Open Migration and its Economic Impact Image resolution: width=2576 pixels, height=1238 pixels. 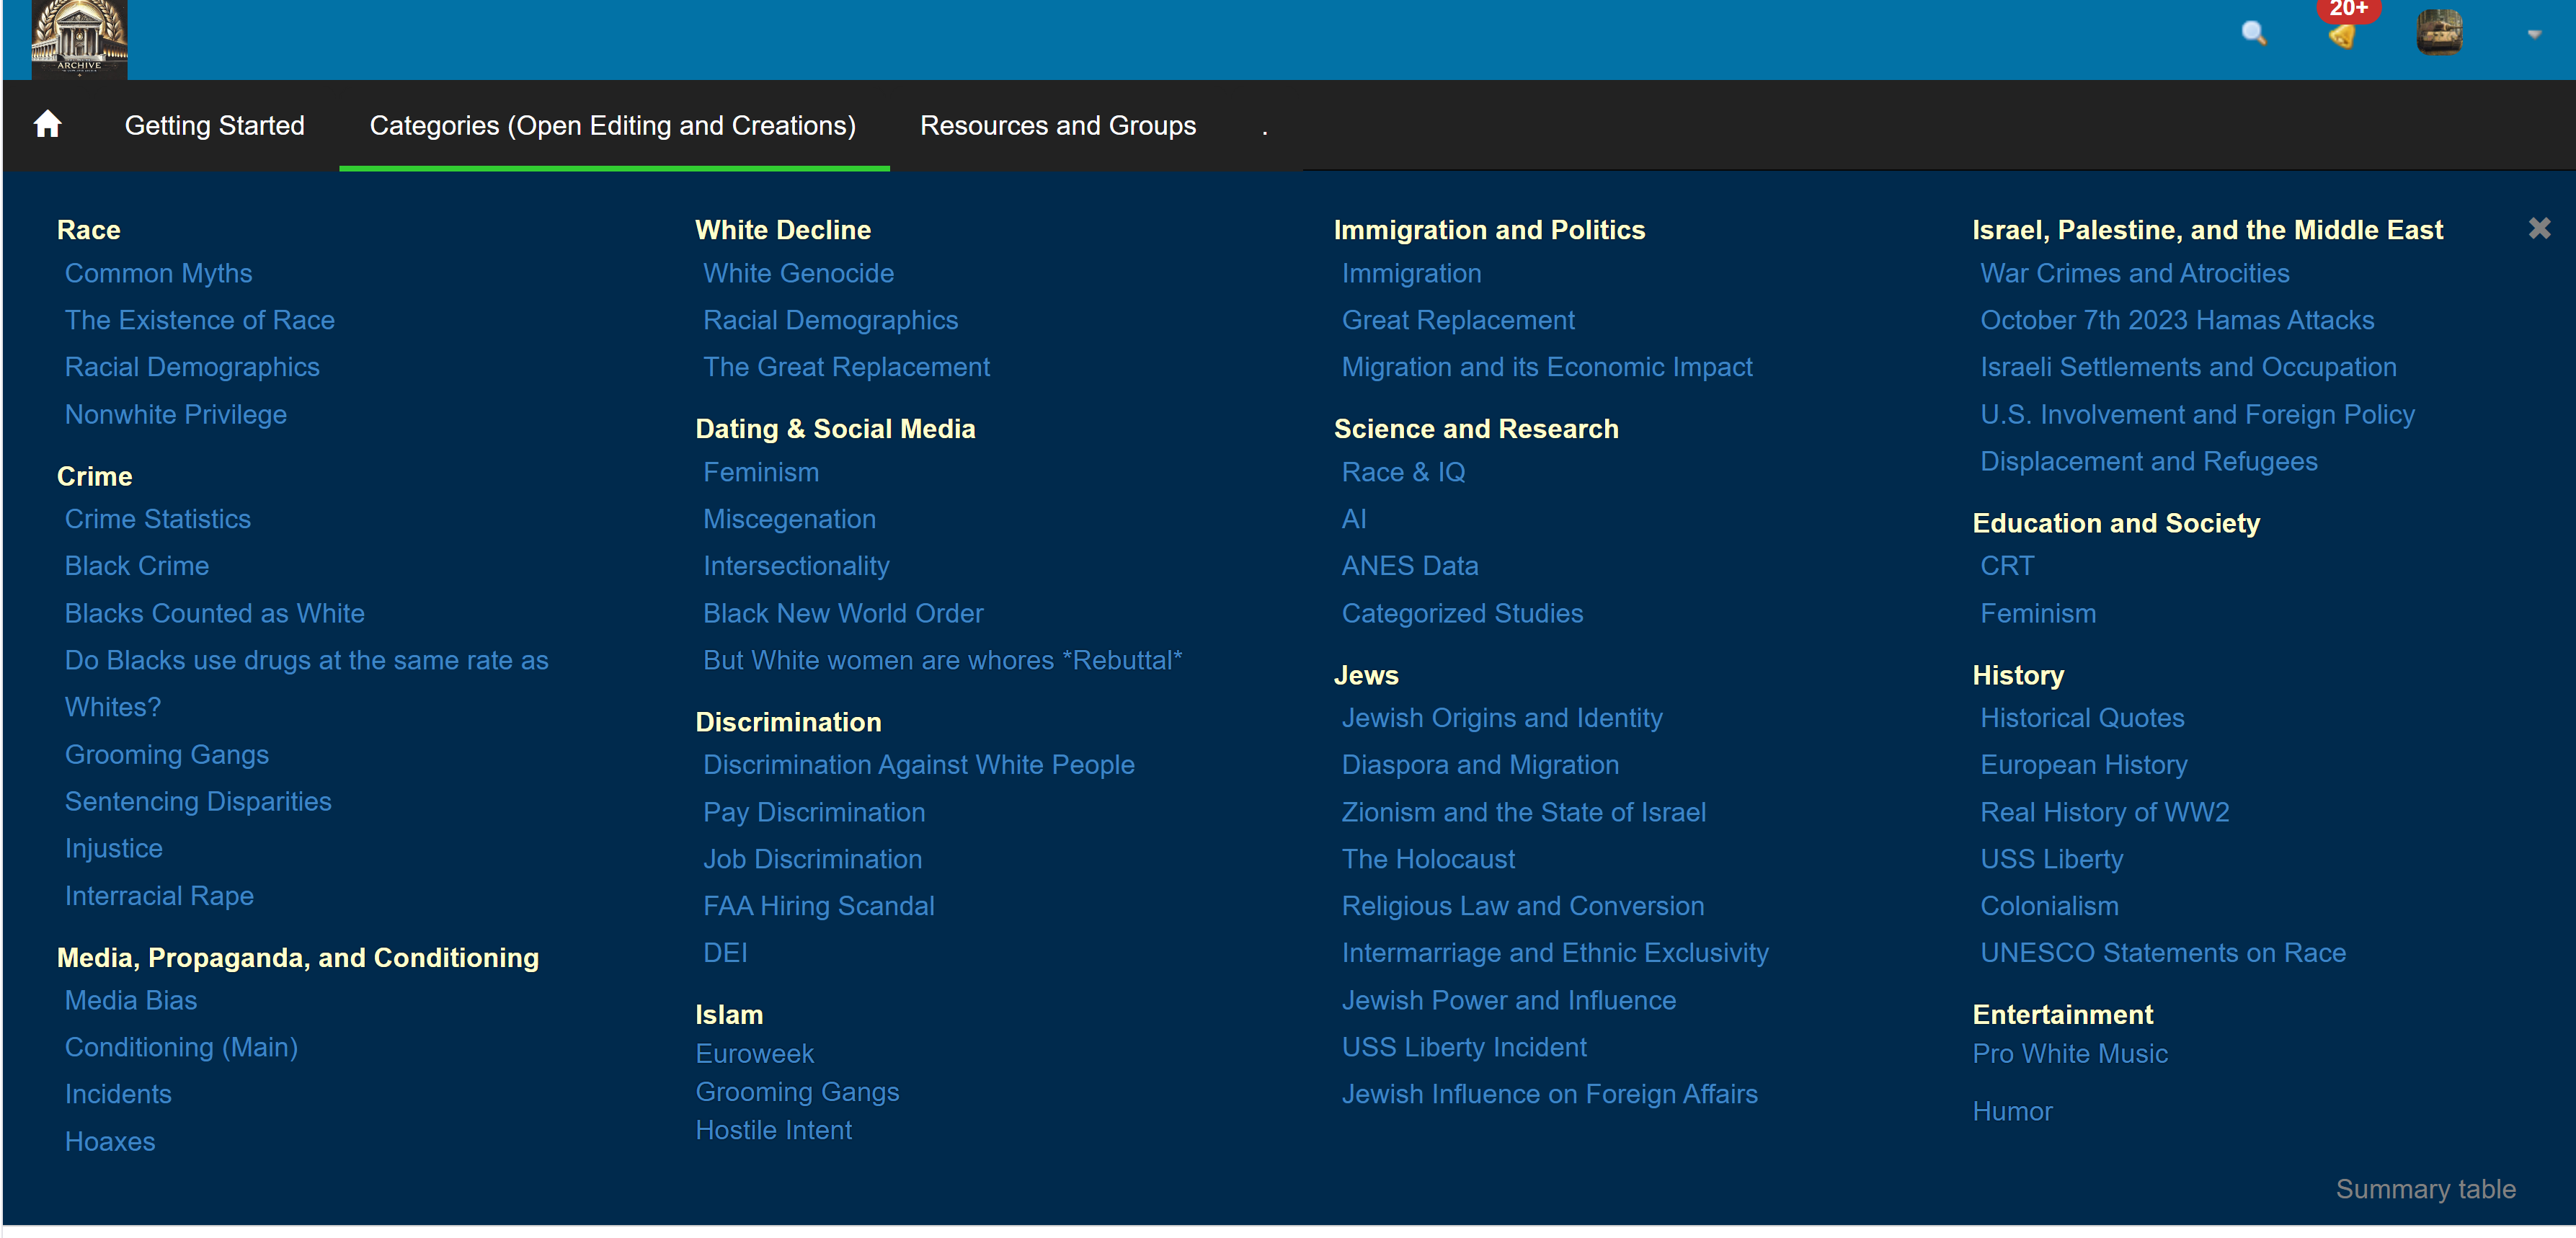[1546, 367]
